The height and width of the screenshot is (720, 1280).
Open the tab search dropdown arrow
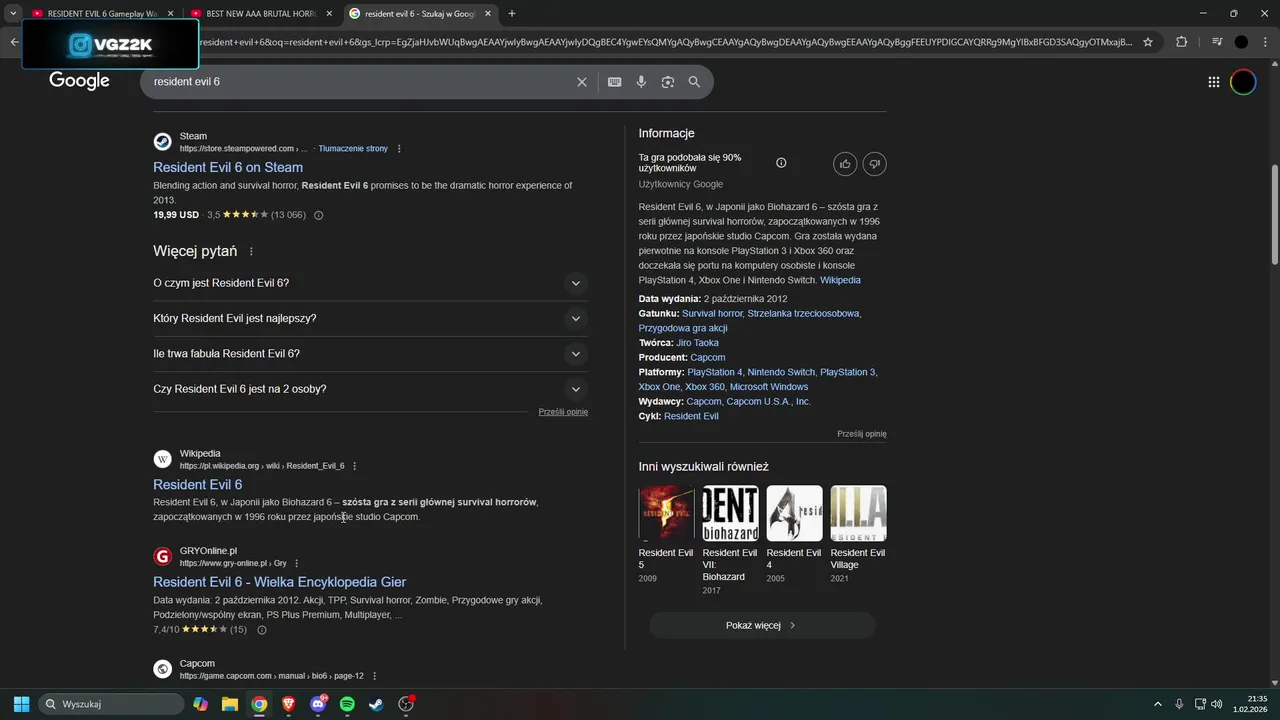click(13, 14)
